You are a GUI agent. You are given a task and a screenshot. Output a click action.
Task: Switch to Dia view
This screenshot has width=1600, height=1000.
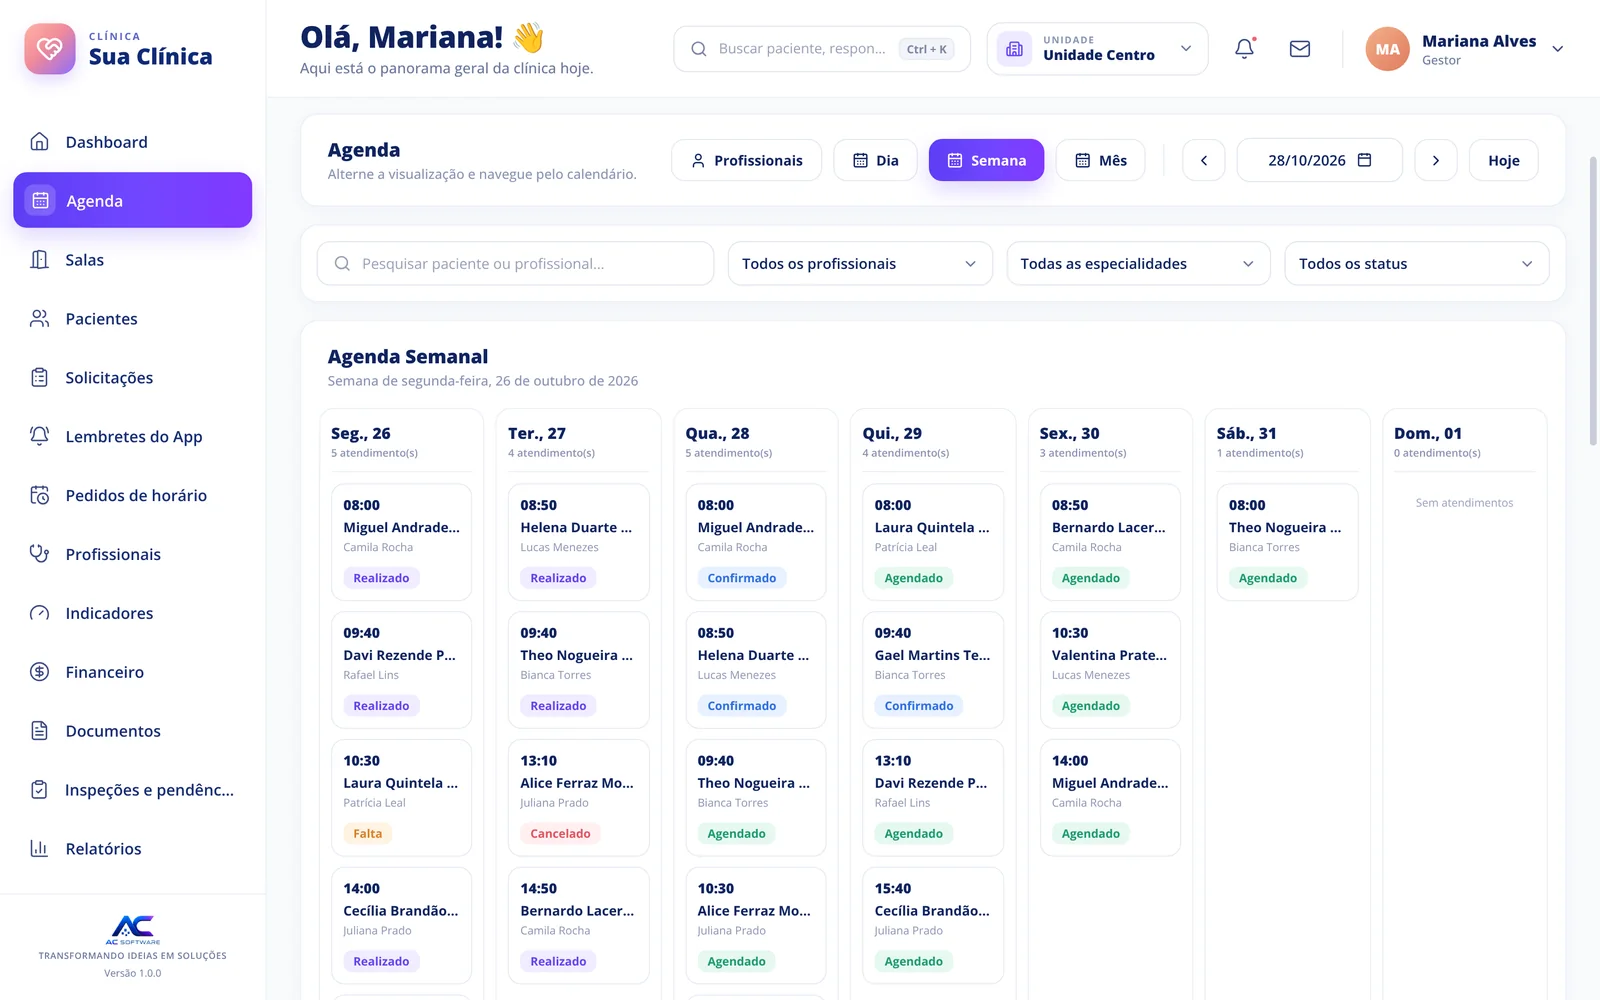(x=875, y=160)
